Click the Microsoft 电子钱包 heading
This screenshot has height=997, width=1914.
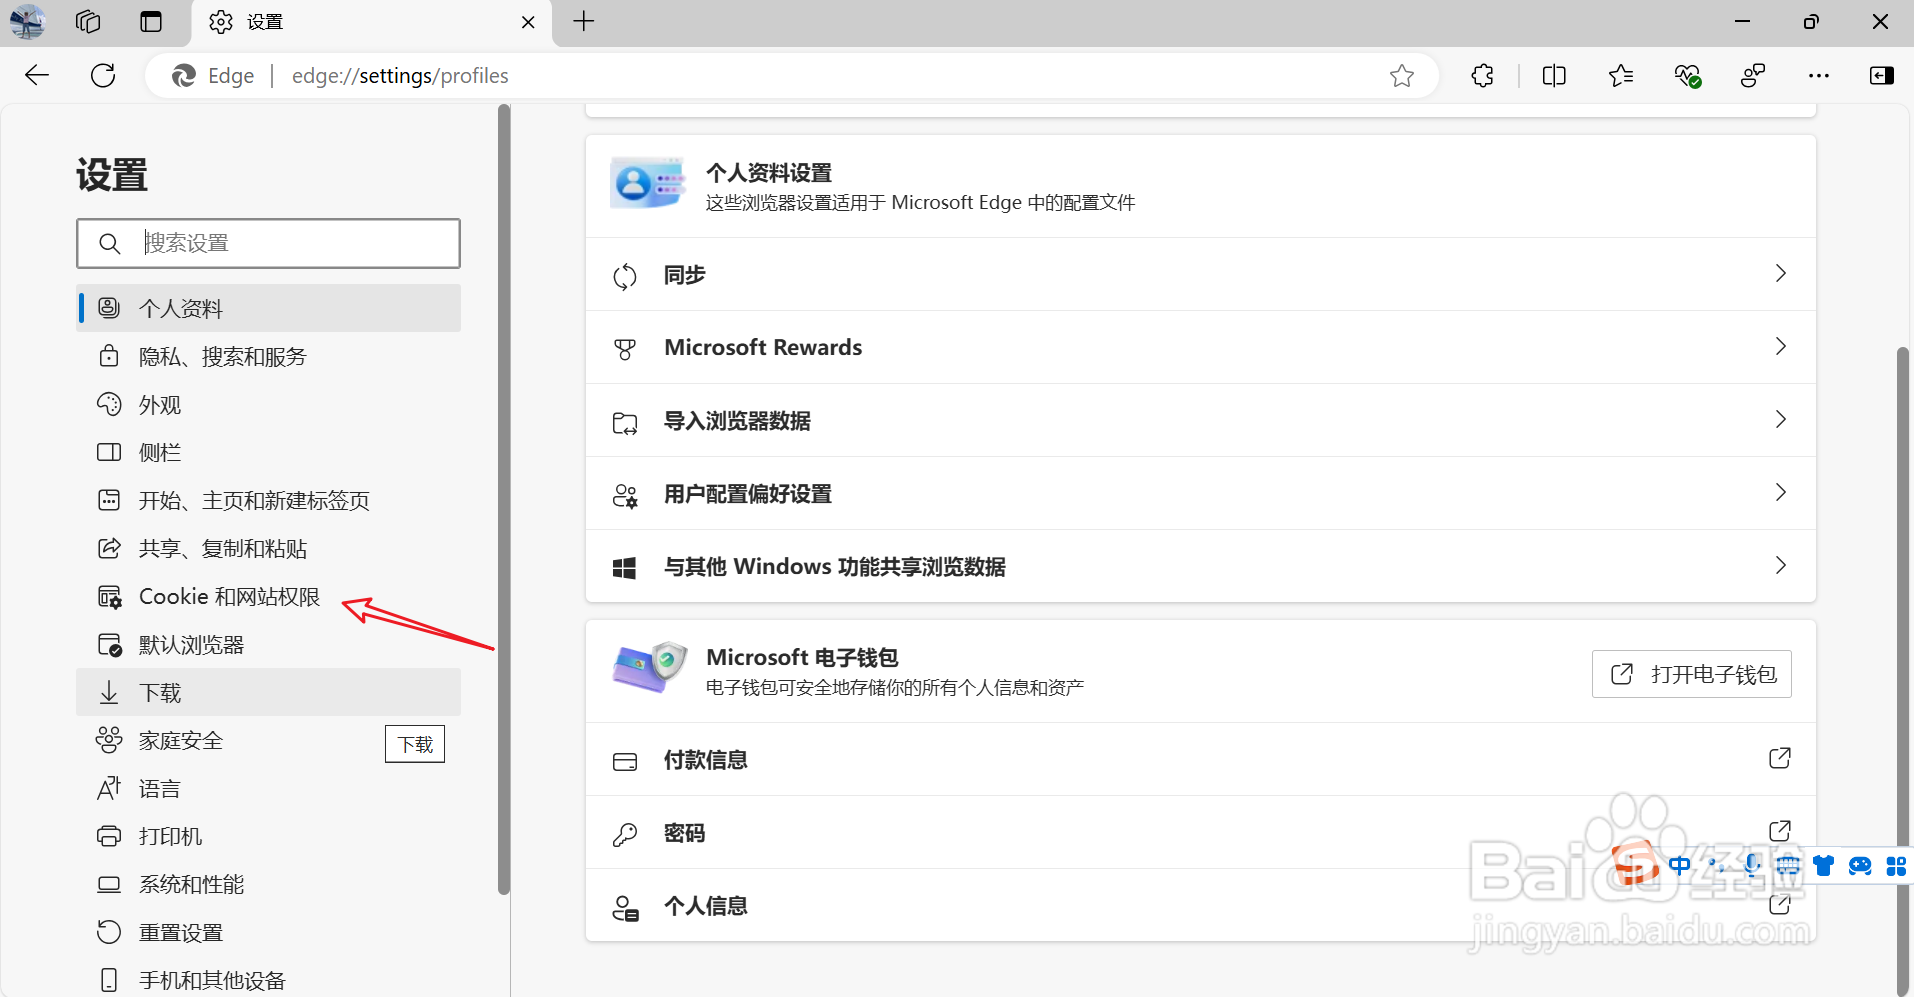click(x=802, y=657)
